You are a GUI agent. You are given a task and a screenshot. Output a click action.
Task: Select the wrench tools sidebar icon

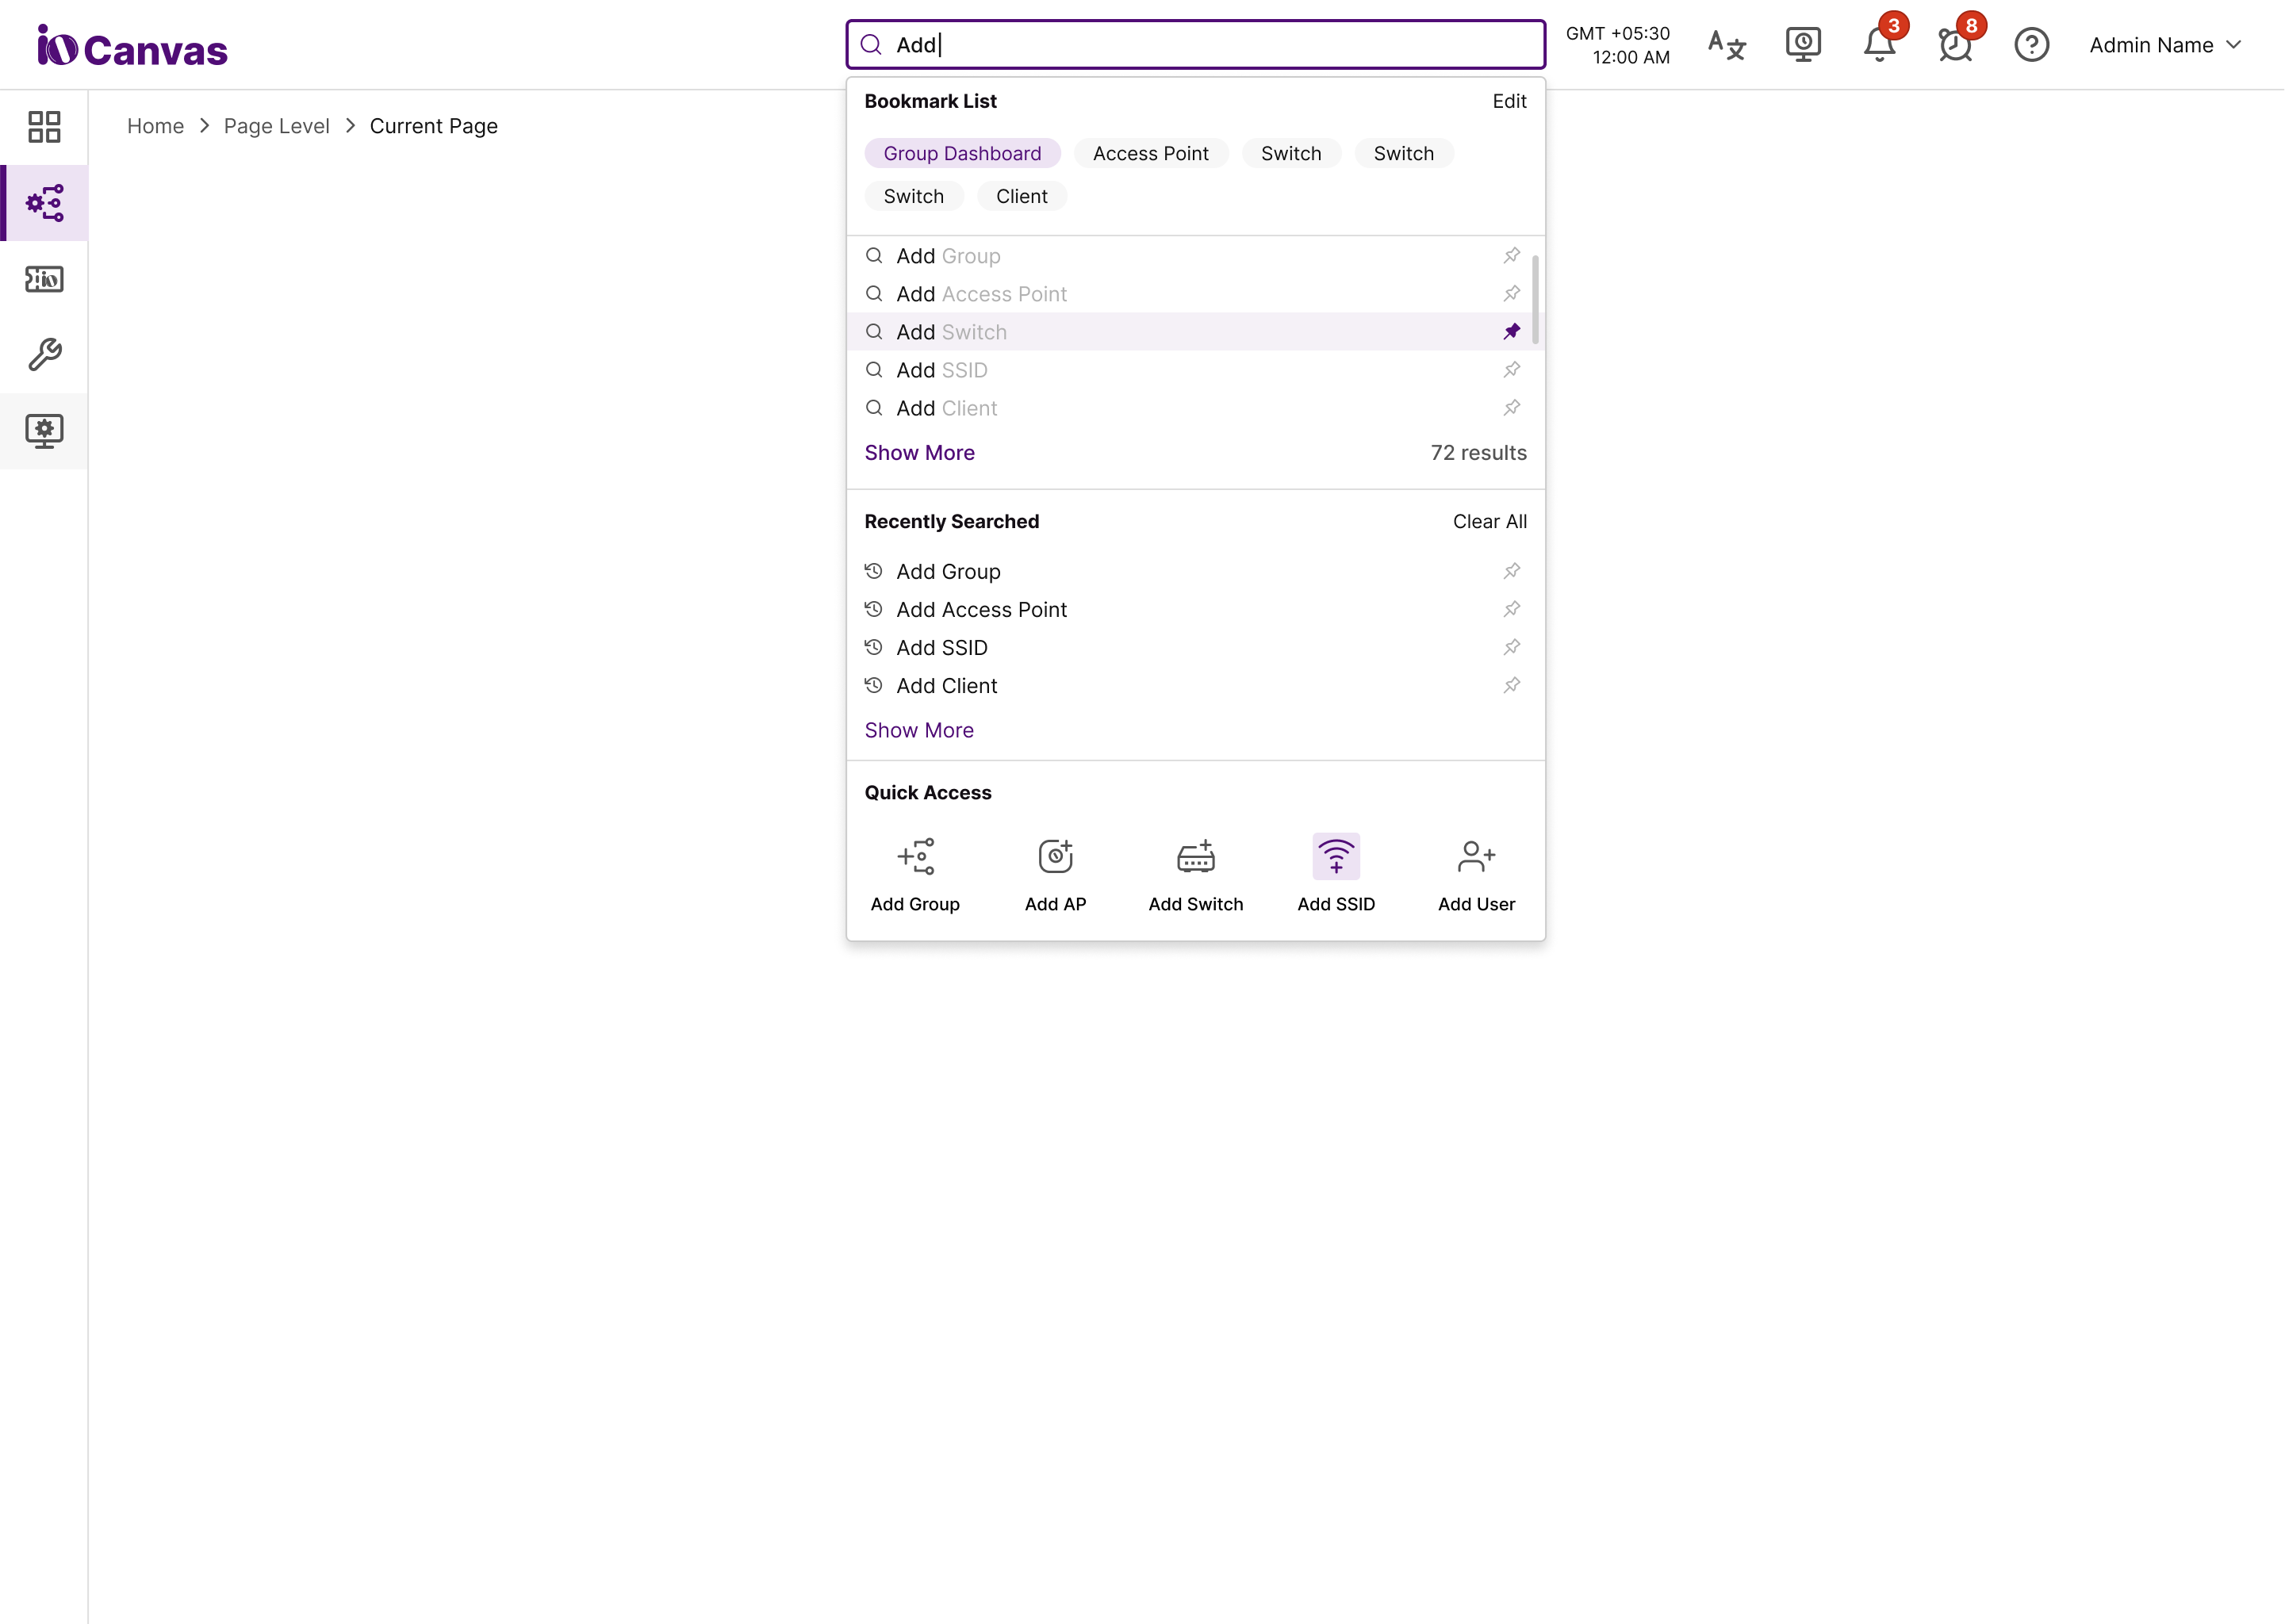pyautogui.click(x=44, y=355)
